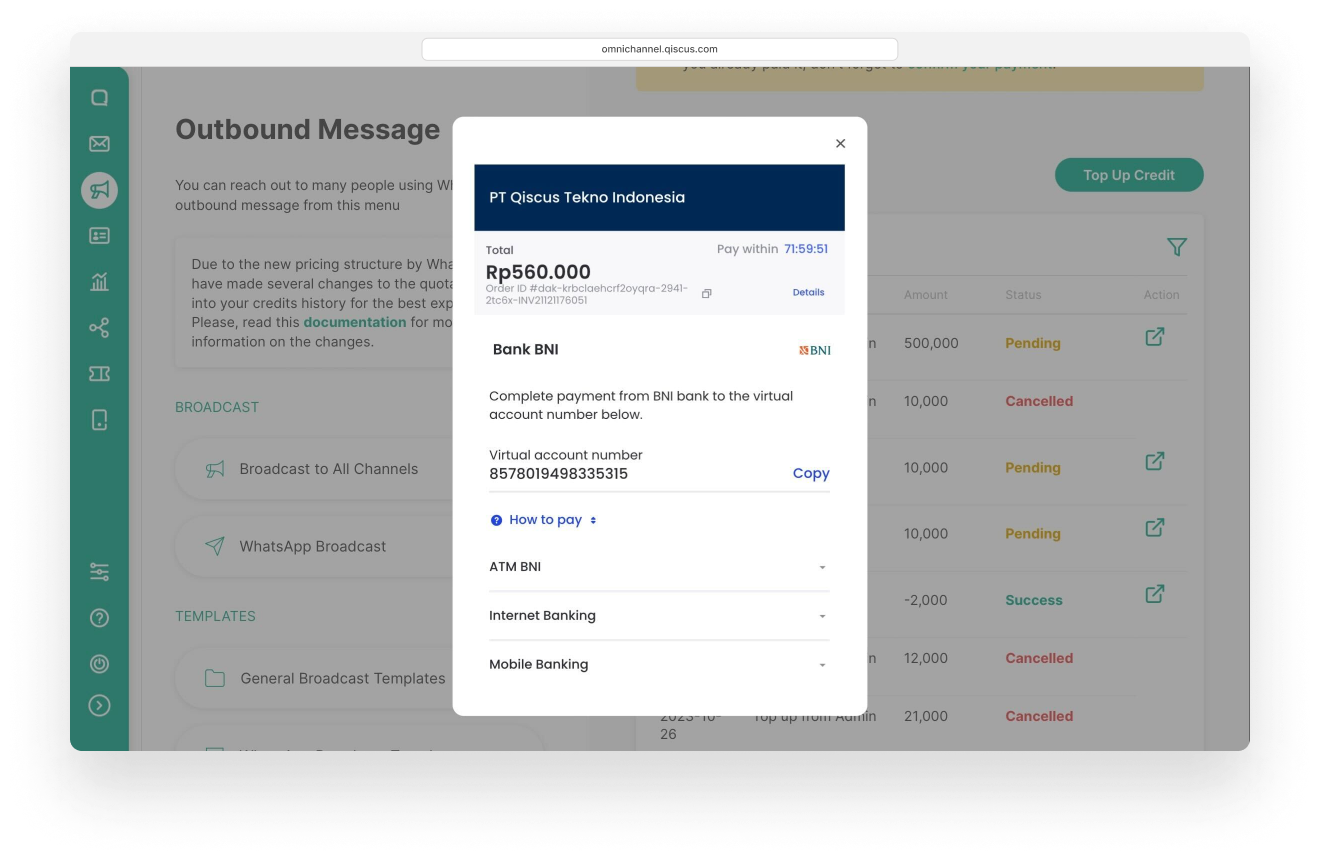Open the documentation link

tap(355, 322)
